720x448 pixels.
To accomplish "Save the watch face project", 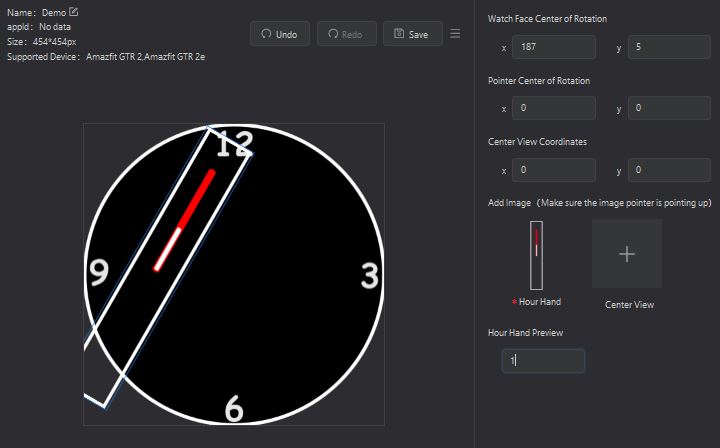I will pos(412,34).
